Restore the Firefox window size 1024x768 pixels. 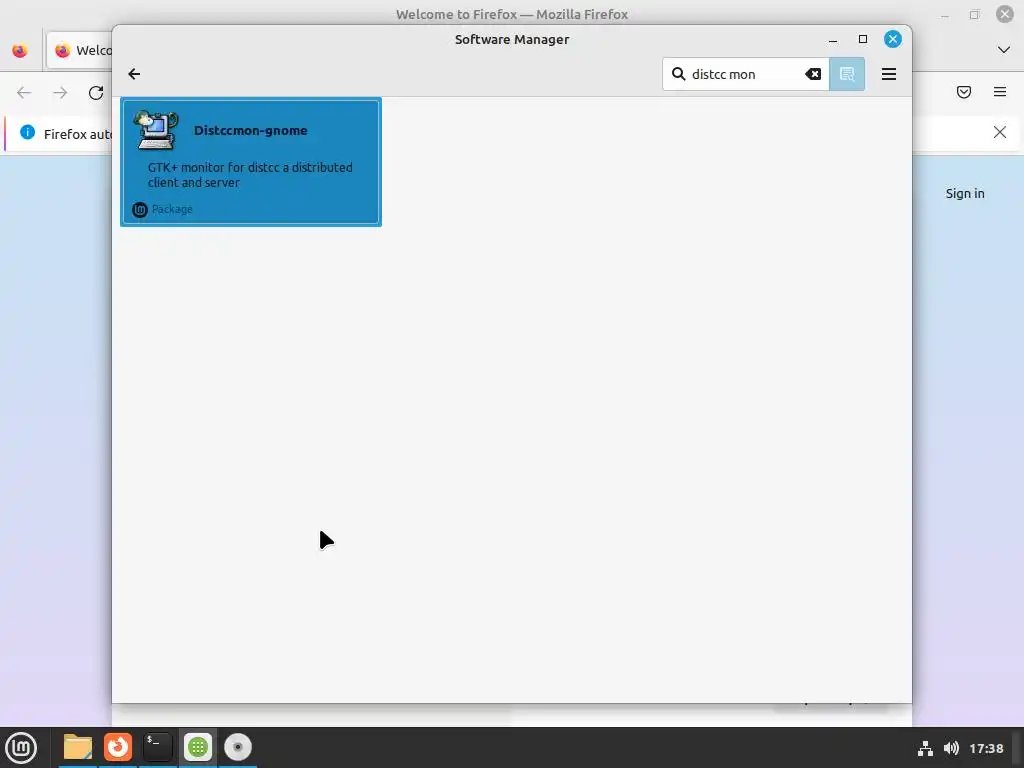pos(974,14)
